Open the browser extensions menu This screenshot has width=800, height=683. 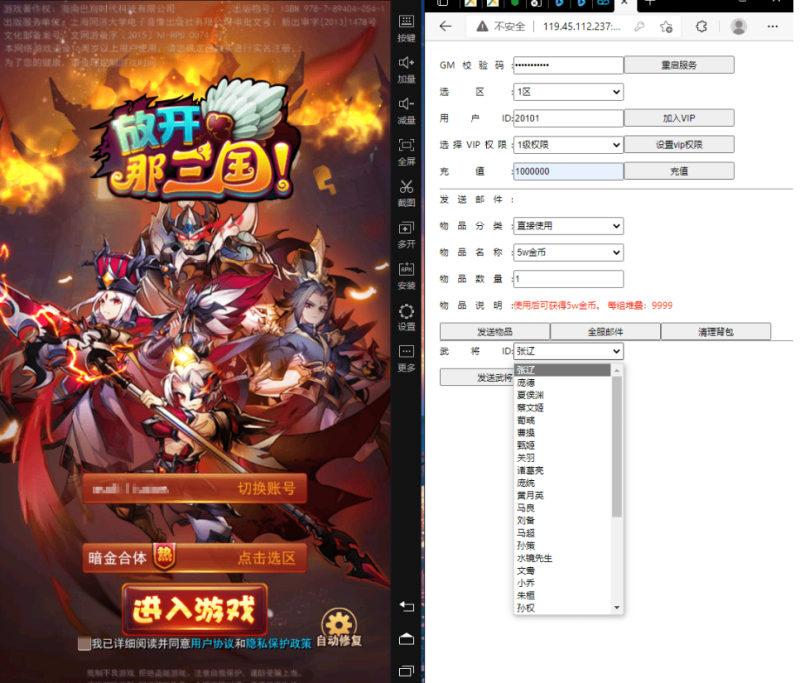coord(702,27)
